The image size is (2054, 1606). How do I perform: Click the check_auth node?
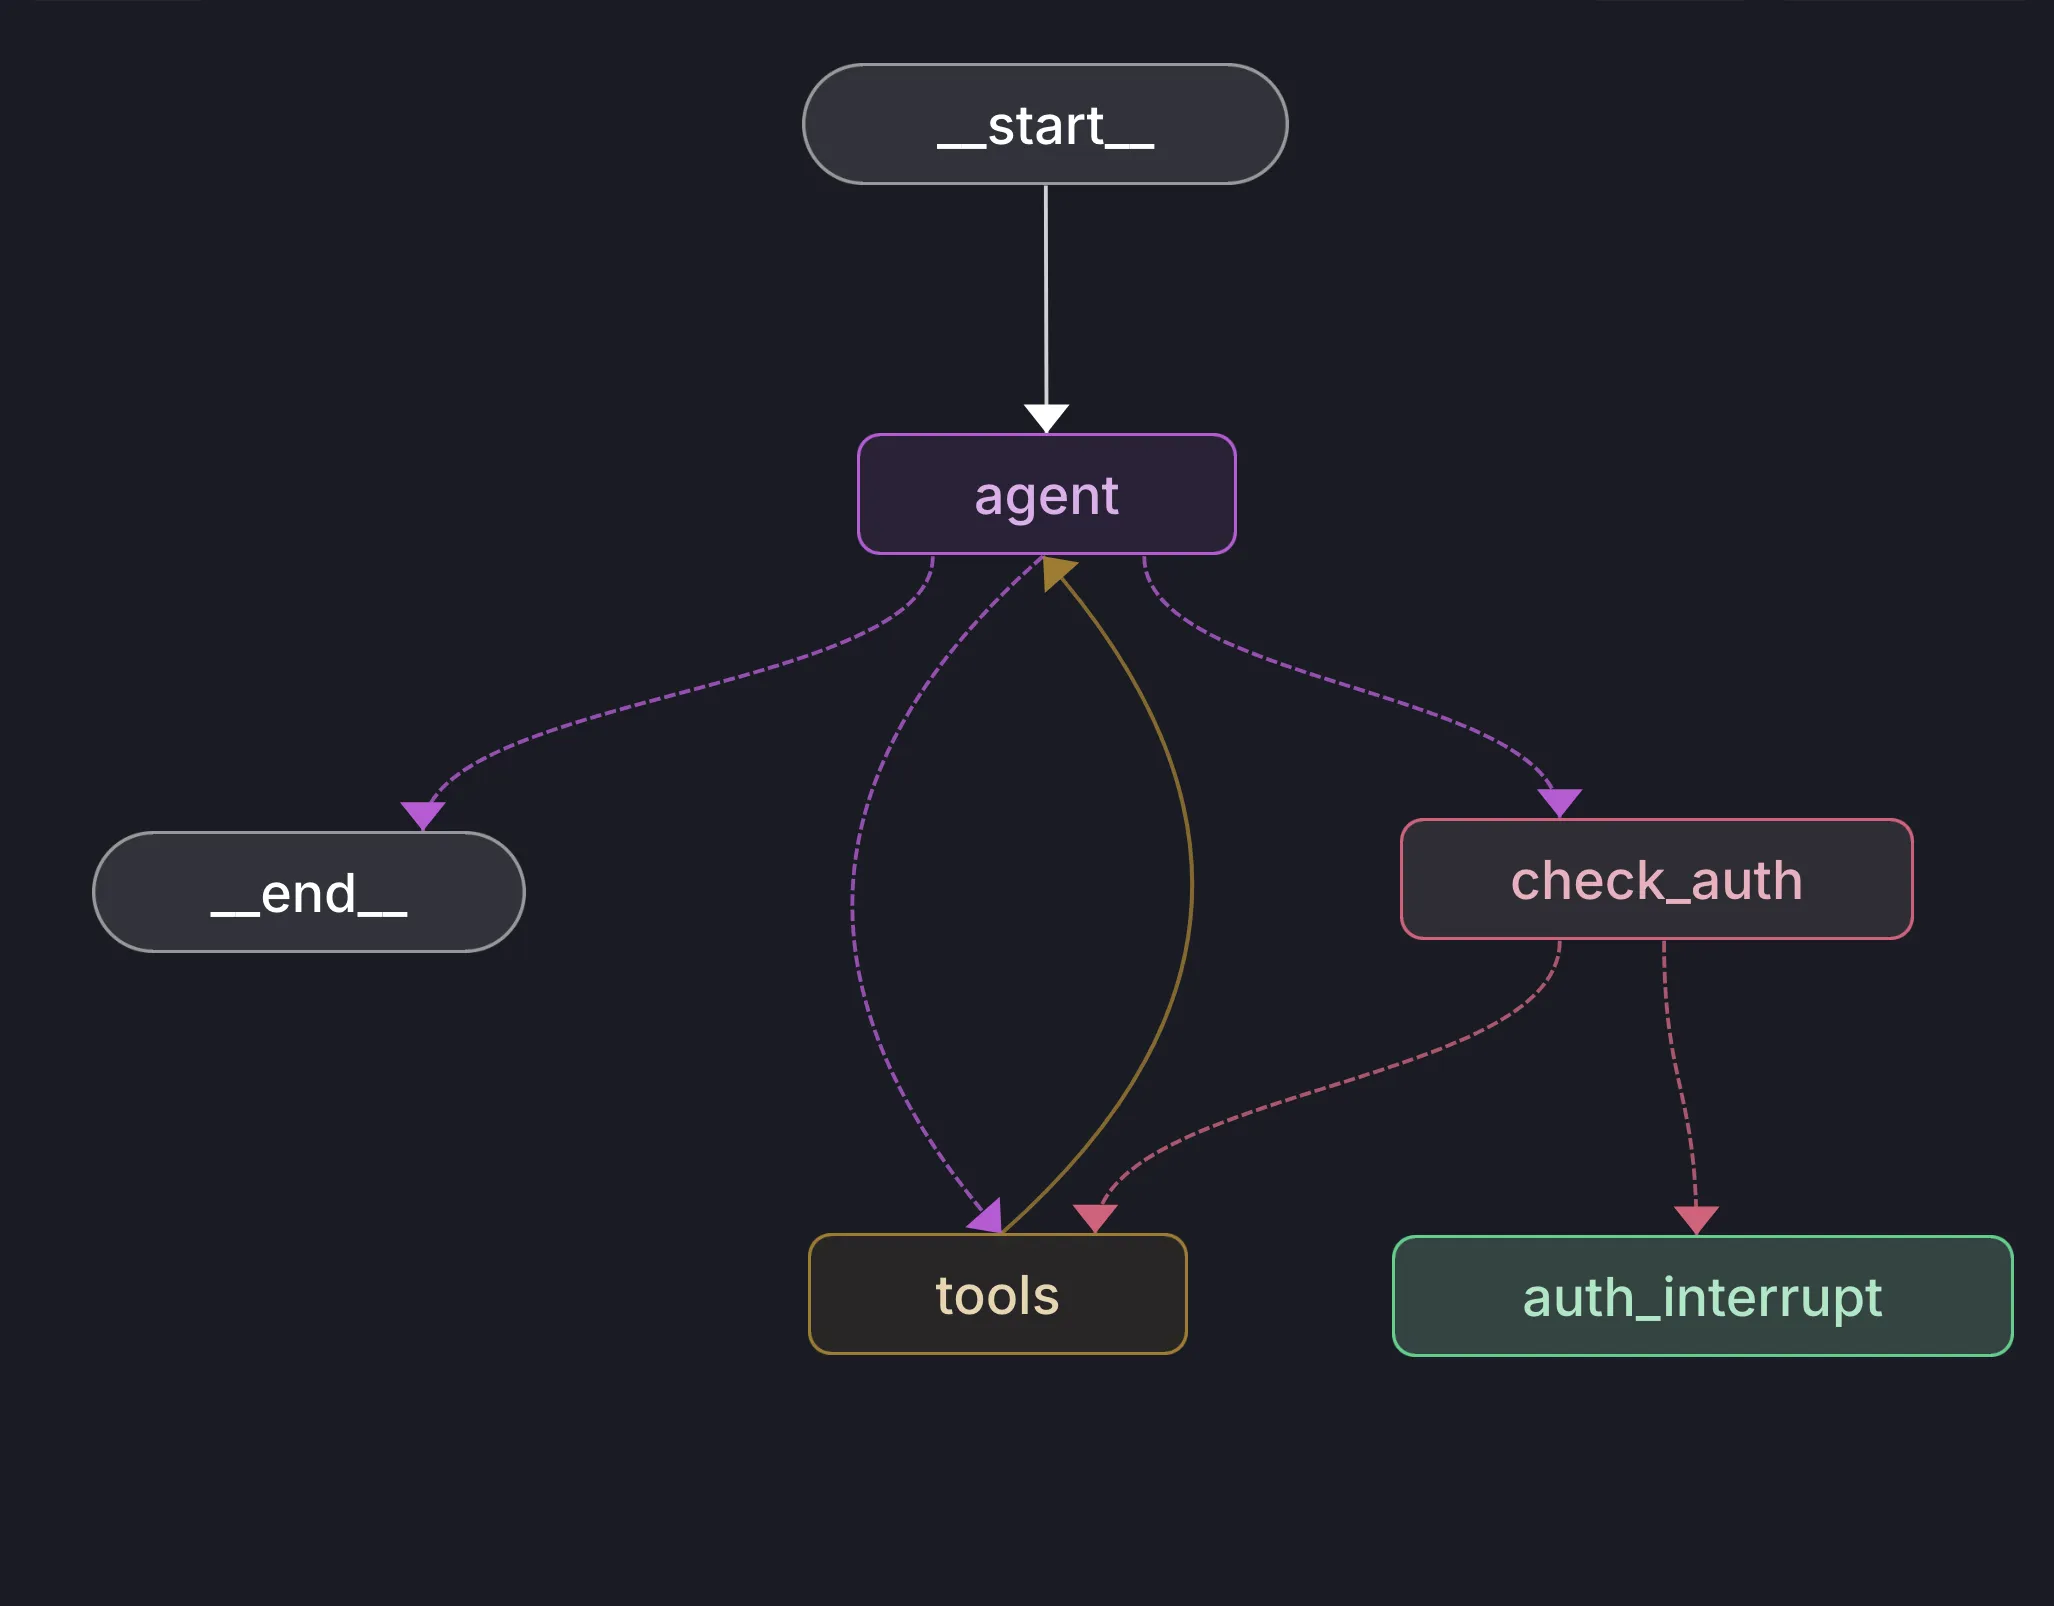(1657, 880)
